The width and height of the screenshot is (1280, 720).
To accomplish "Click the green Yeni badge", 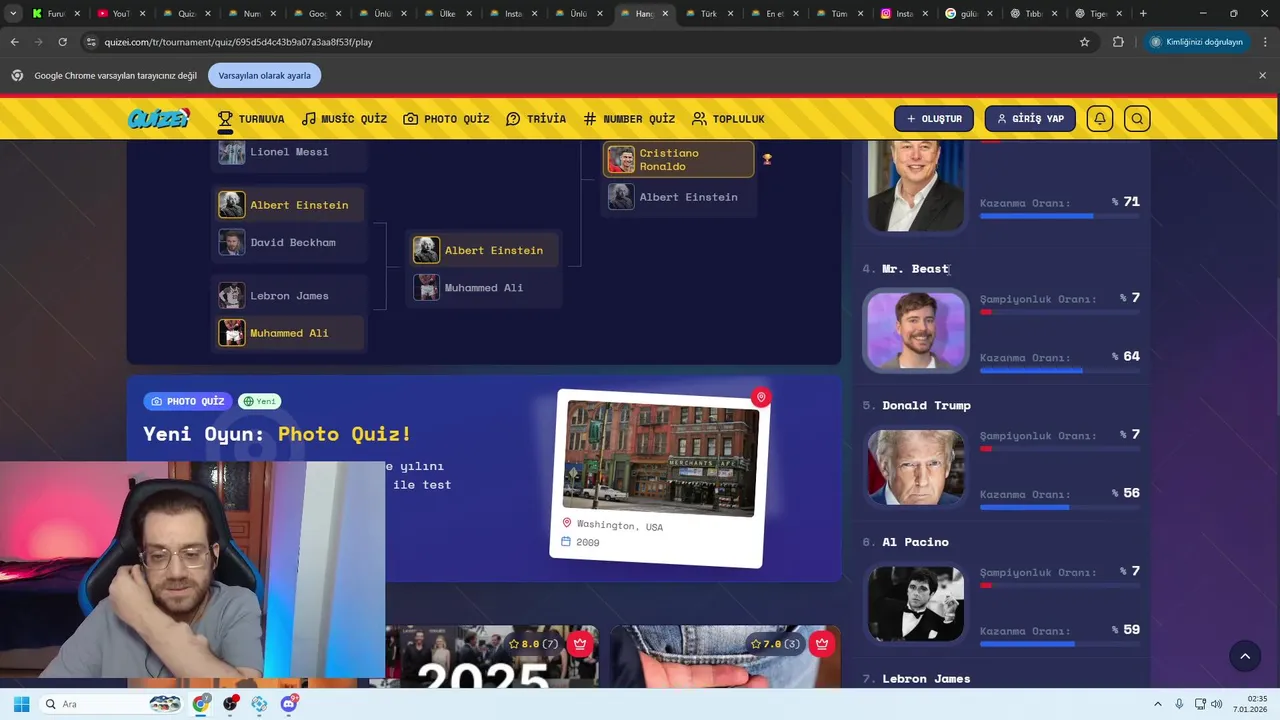I will pyautogui.click(x=260, y=401).
